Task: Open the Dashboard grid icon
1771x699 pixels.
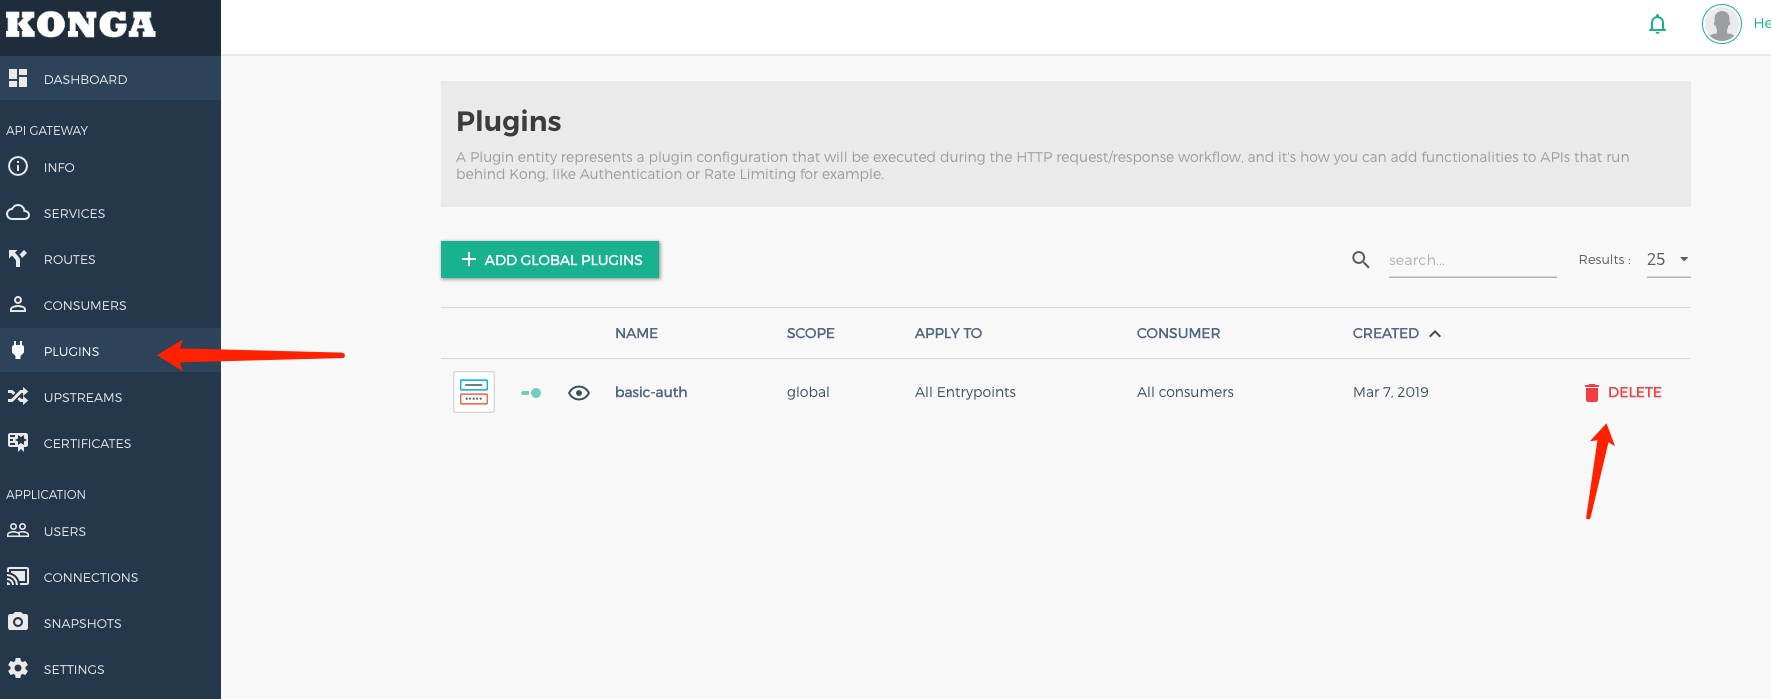Action: tap(18, 78)
